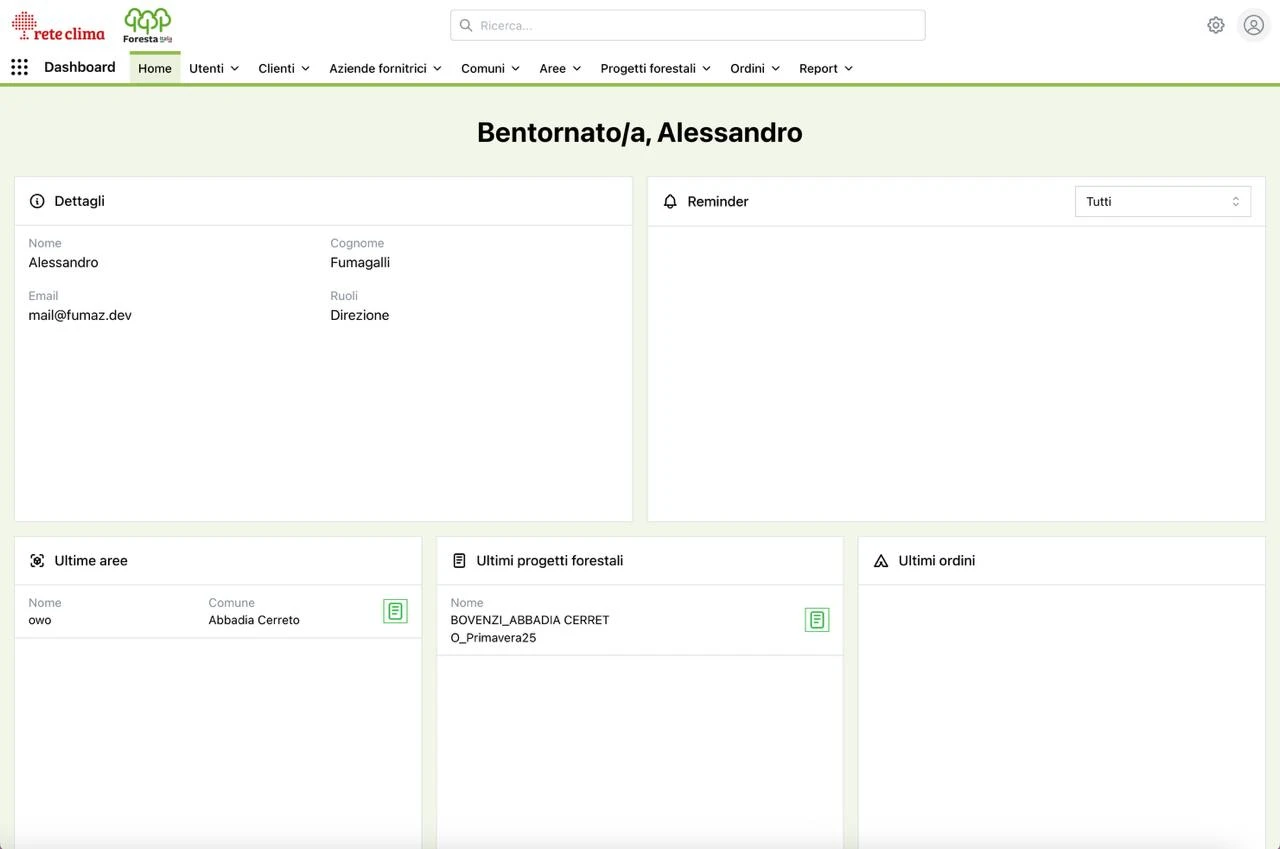Open the Ordini menu
The width and height of the screenshot is (1280, 849).
[x=754, y=68]
